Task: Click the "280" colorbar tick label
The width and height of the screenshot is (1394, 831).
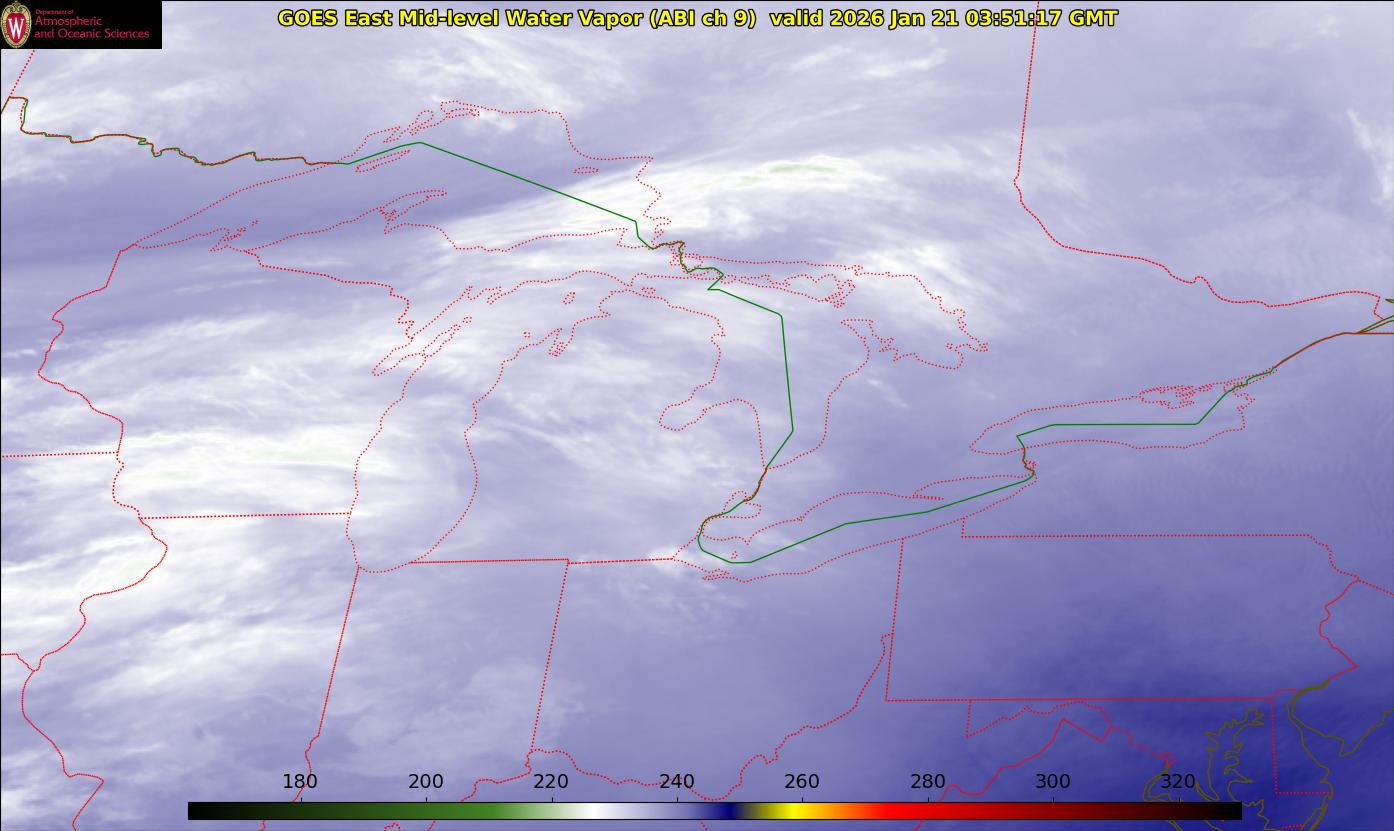Action: coord(927,781)
